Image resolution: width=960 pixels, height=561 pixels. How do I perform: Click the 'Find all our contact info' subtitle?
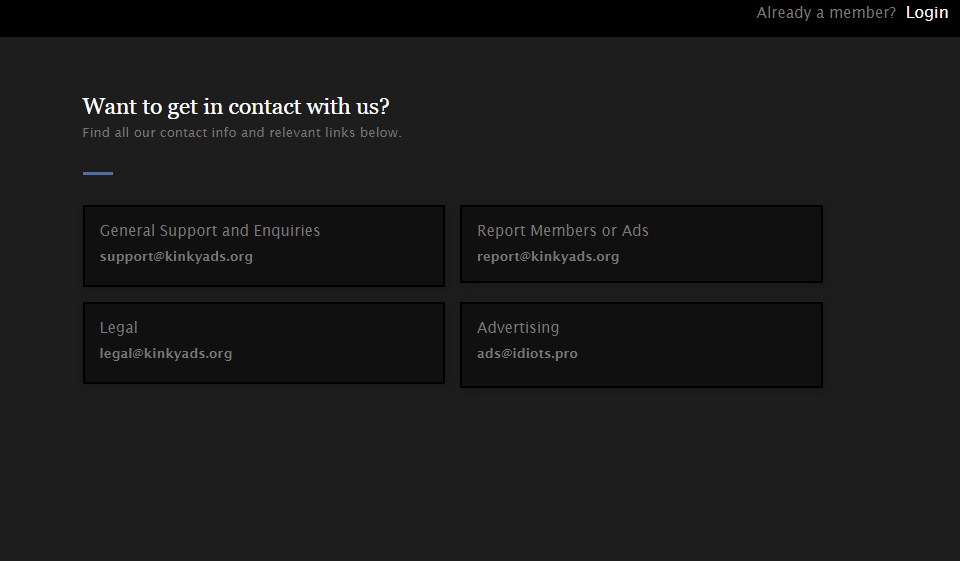tap(241, 133)
